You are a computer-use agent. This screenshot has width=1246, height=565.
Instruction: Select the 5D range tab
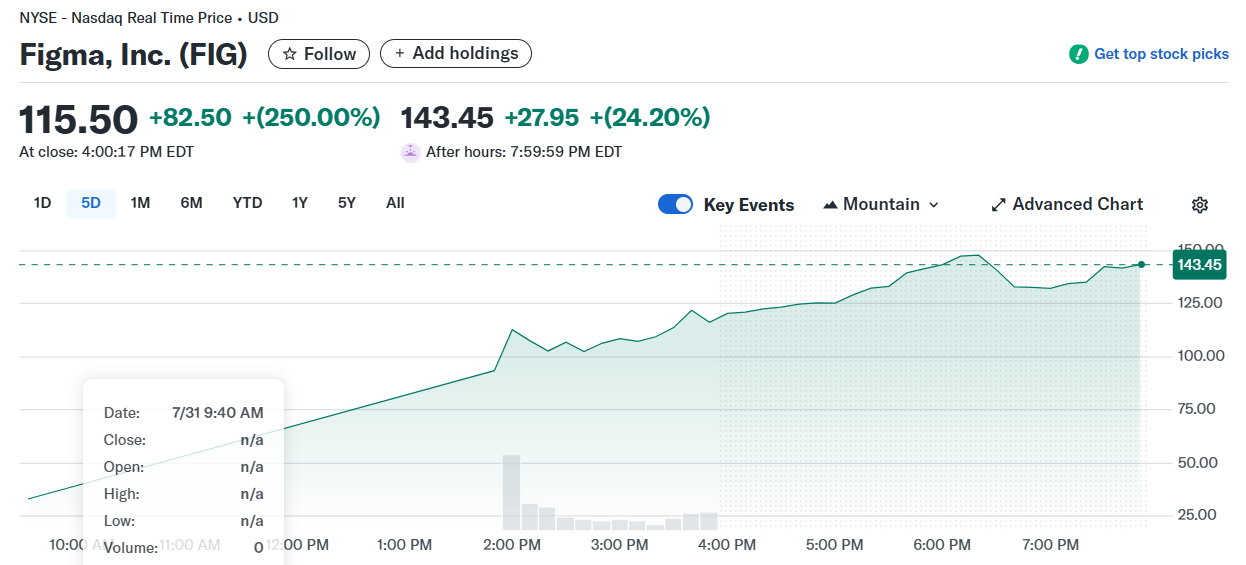pos(91,203)
